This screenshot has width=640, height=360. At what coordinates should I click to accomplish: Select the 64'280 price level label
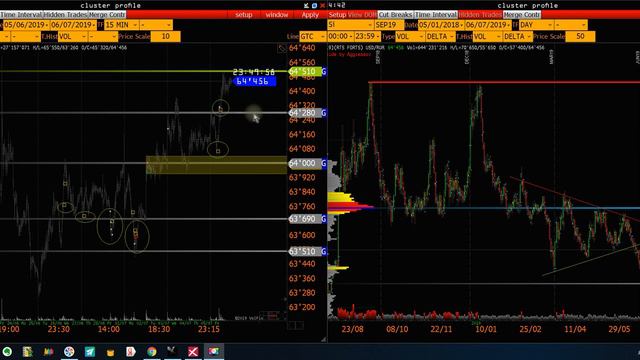(x=305, y=113)
